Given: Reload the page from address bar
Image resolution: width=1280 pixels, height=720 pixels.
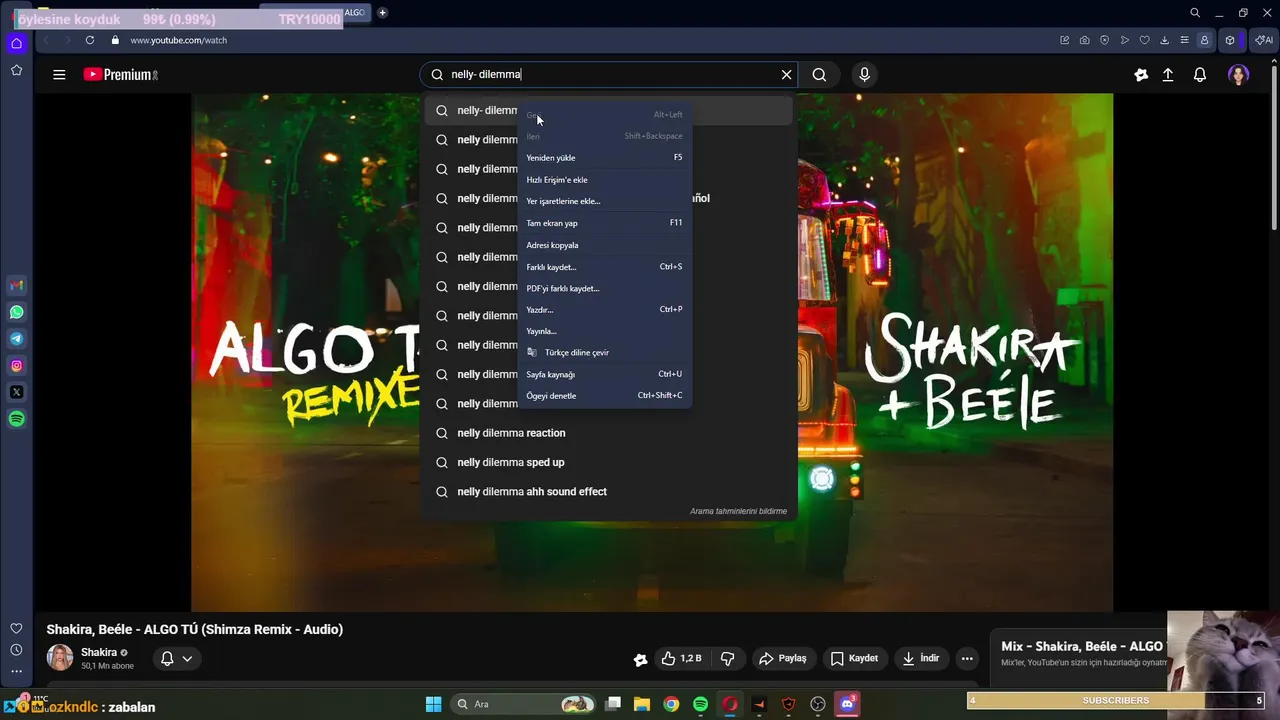Looking at the screenshot, I should pyautogui.click(x=90, y=40).
